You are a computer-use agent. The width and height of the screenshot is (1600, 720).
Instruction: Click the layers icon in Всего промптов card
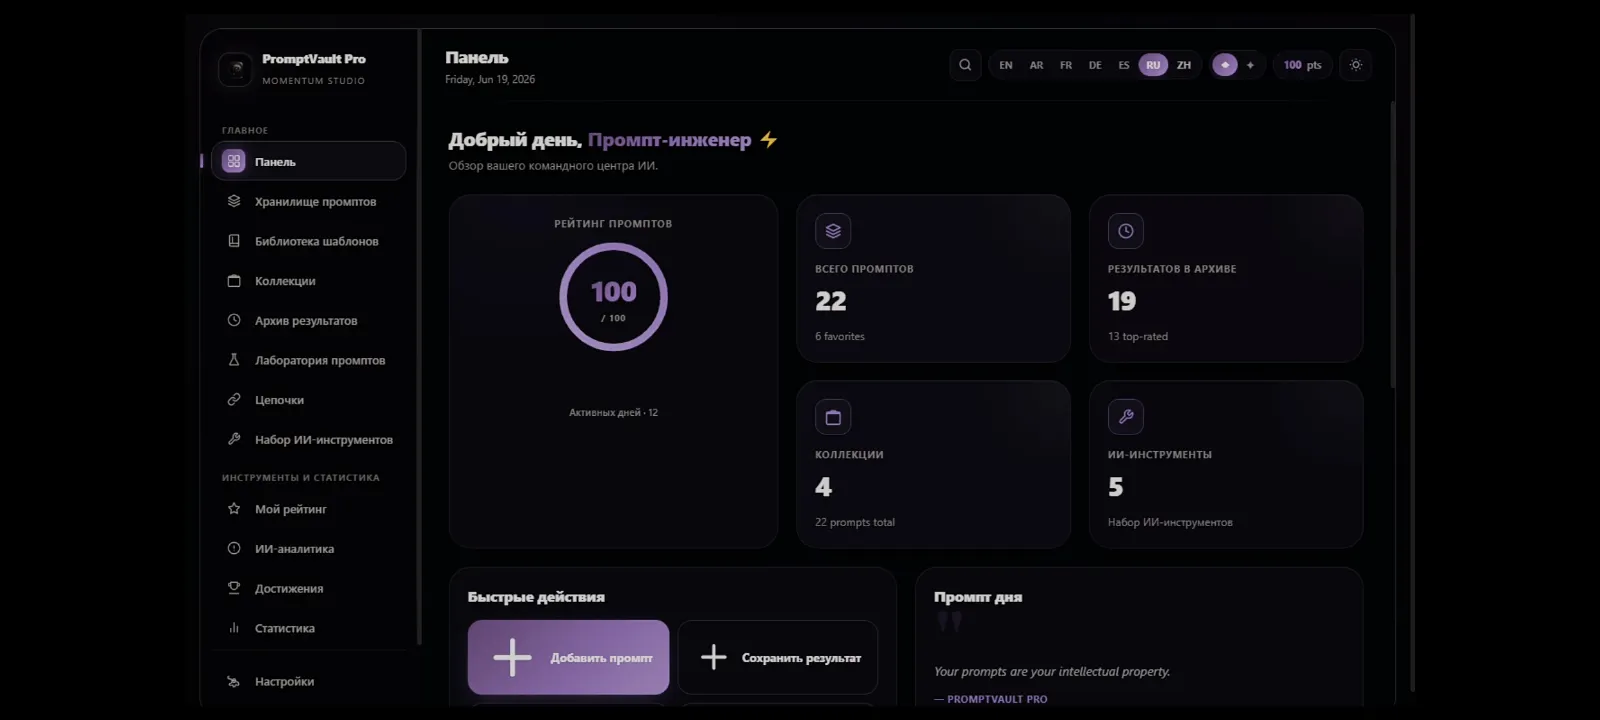833,231
